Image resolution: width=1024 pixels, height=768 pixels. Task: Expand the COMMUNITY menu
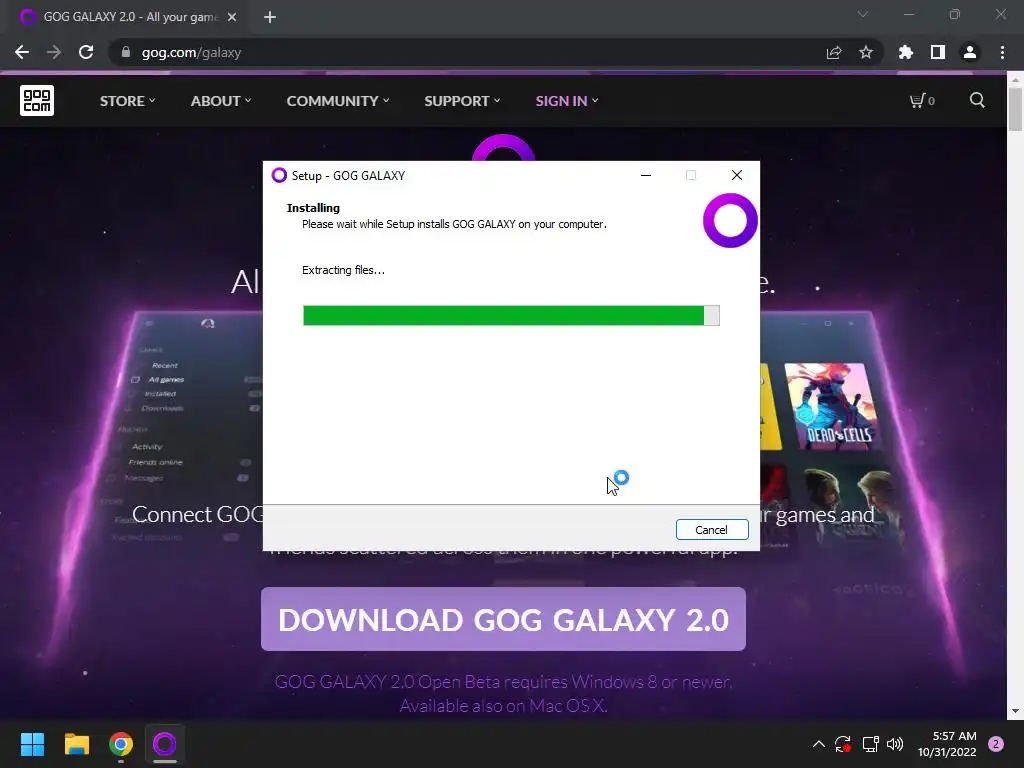[338, 101]
